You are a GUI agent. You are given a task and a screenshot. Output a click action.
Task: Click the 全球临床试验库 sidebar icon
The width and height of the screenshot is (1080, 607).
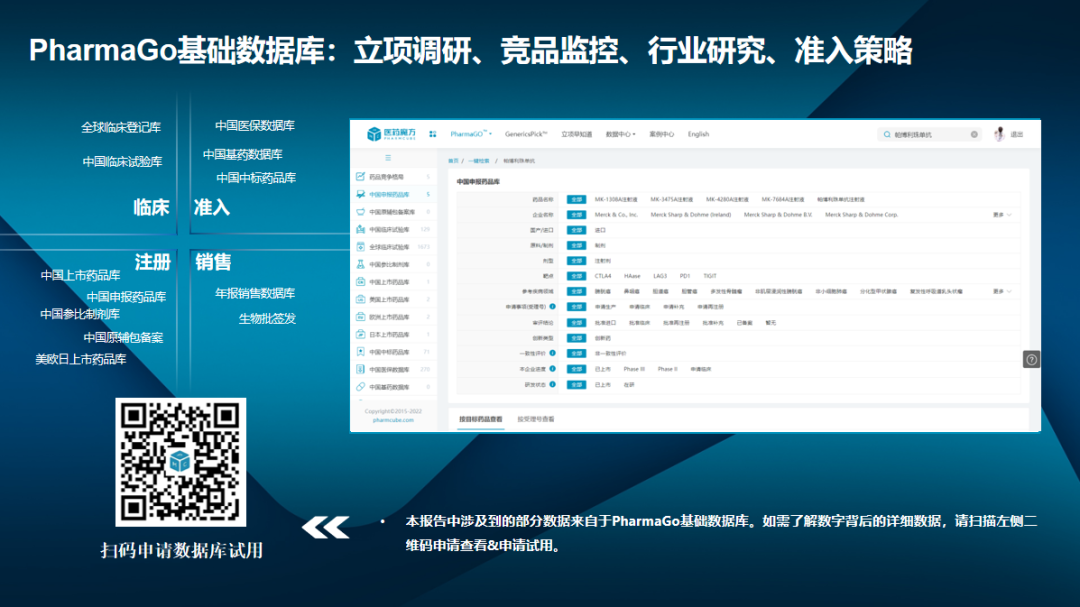pos(360,247)
